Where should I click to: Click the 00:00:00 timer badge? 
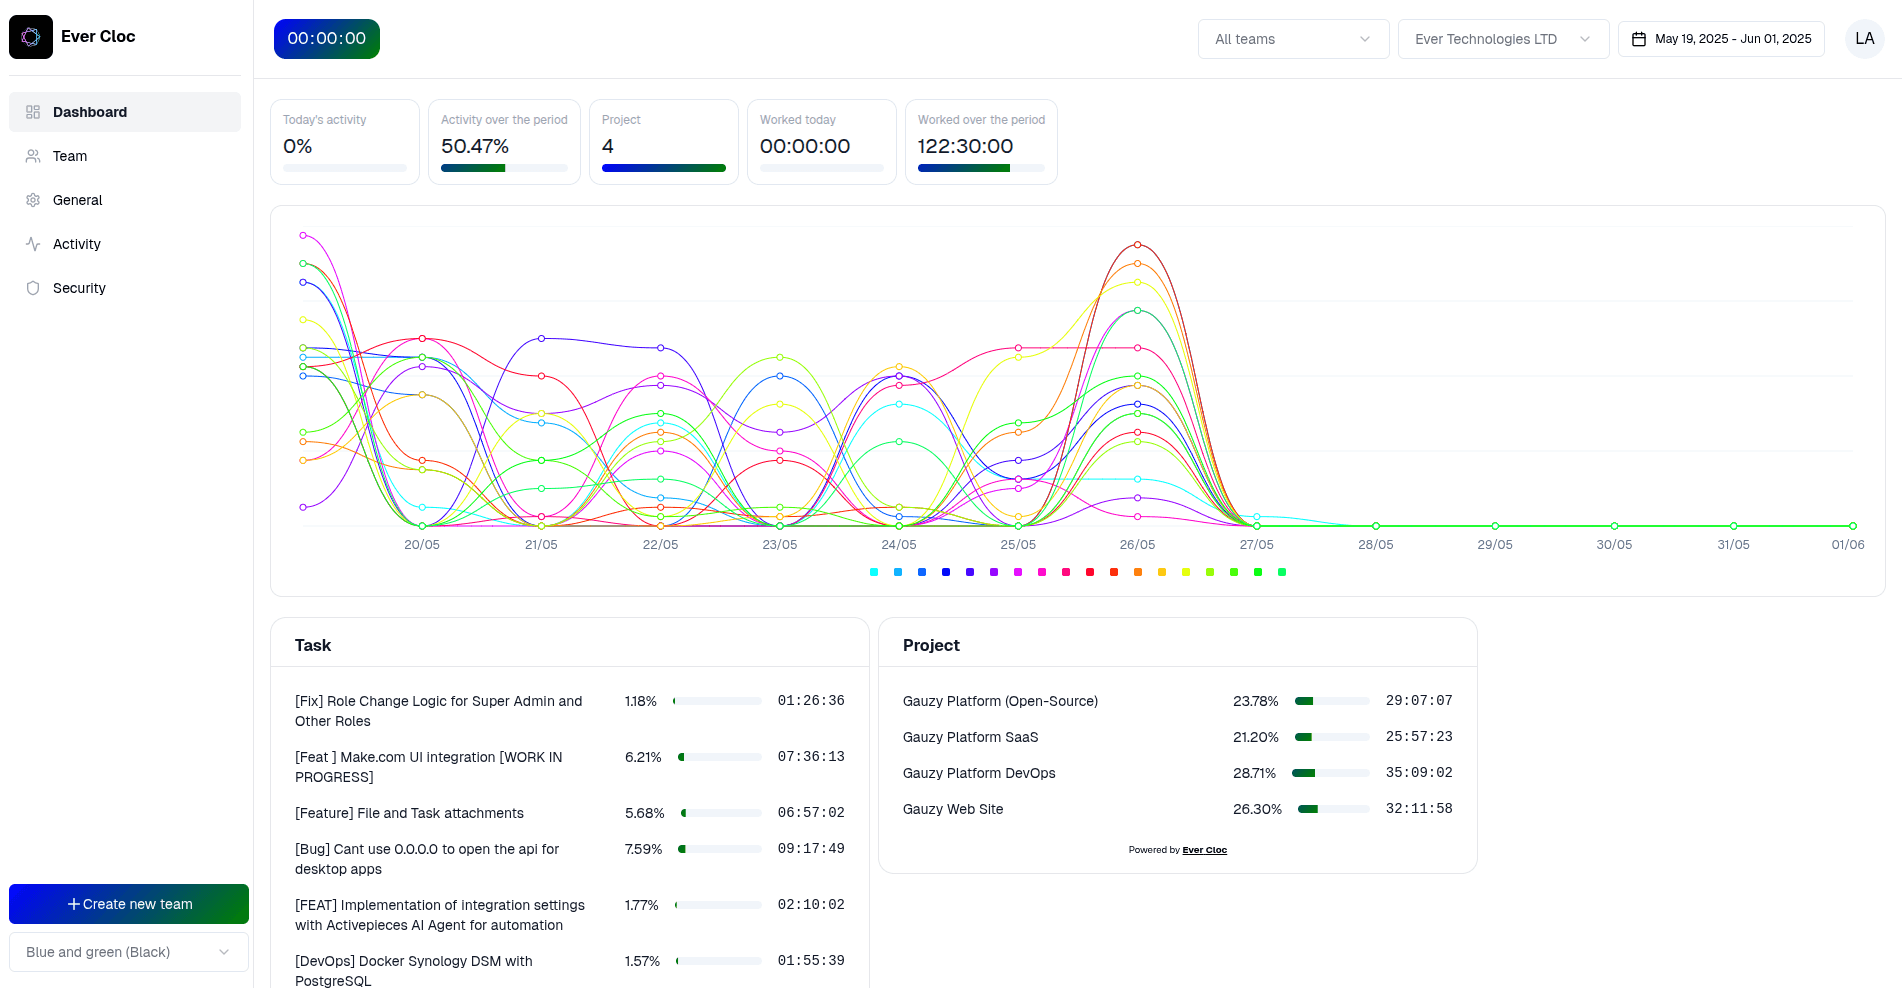point(326,39)
